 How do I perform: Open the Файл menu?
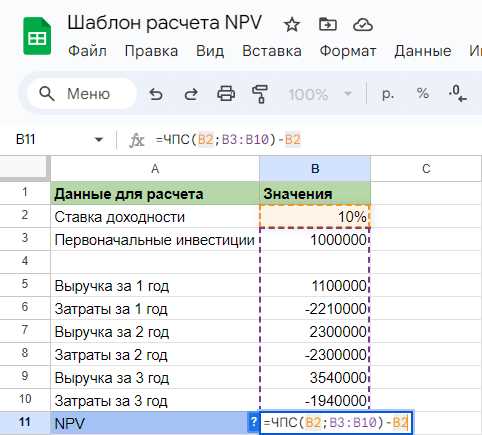[87, 51]
